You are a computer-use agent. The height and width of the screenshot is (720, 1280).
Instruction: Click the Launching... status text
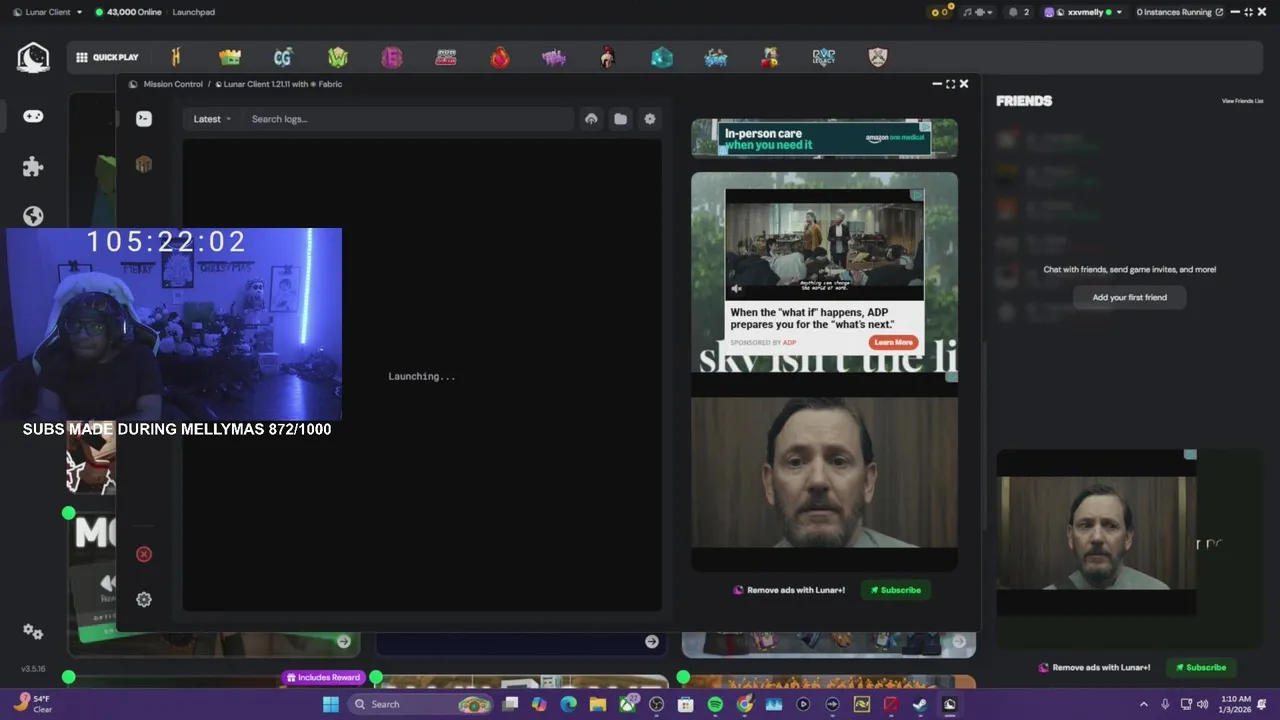tap(422, 376)
